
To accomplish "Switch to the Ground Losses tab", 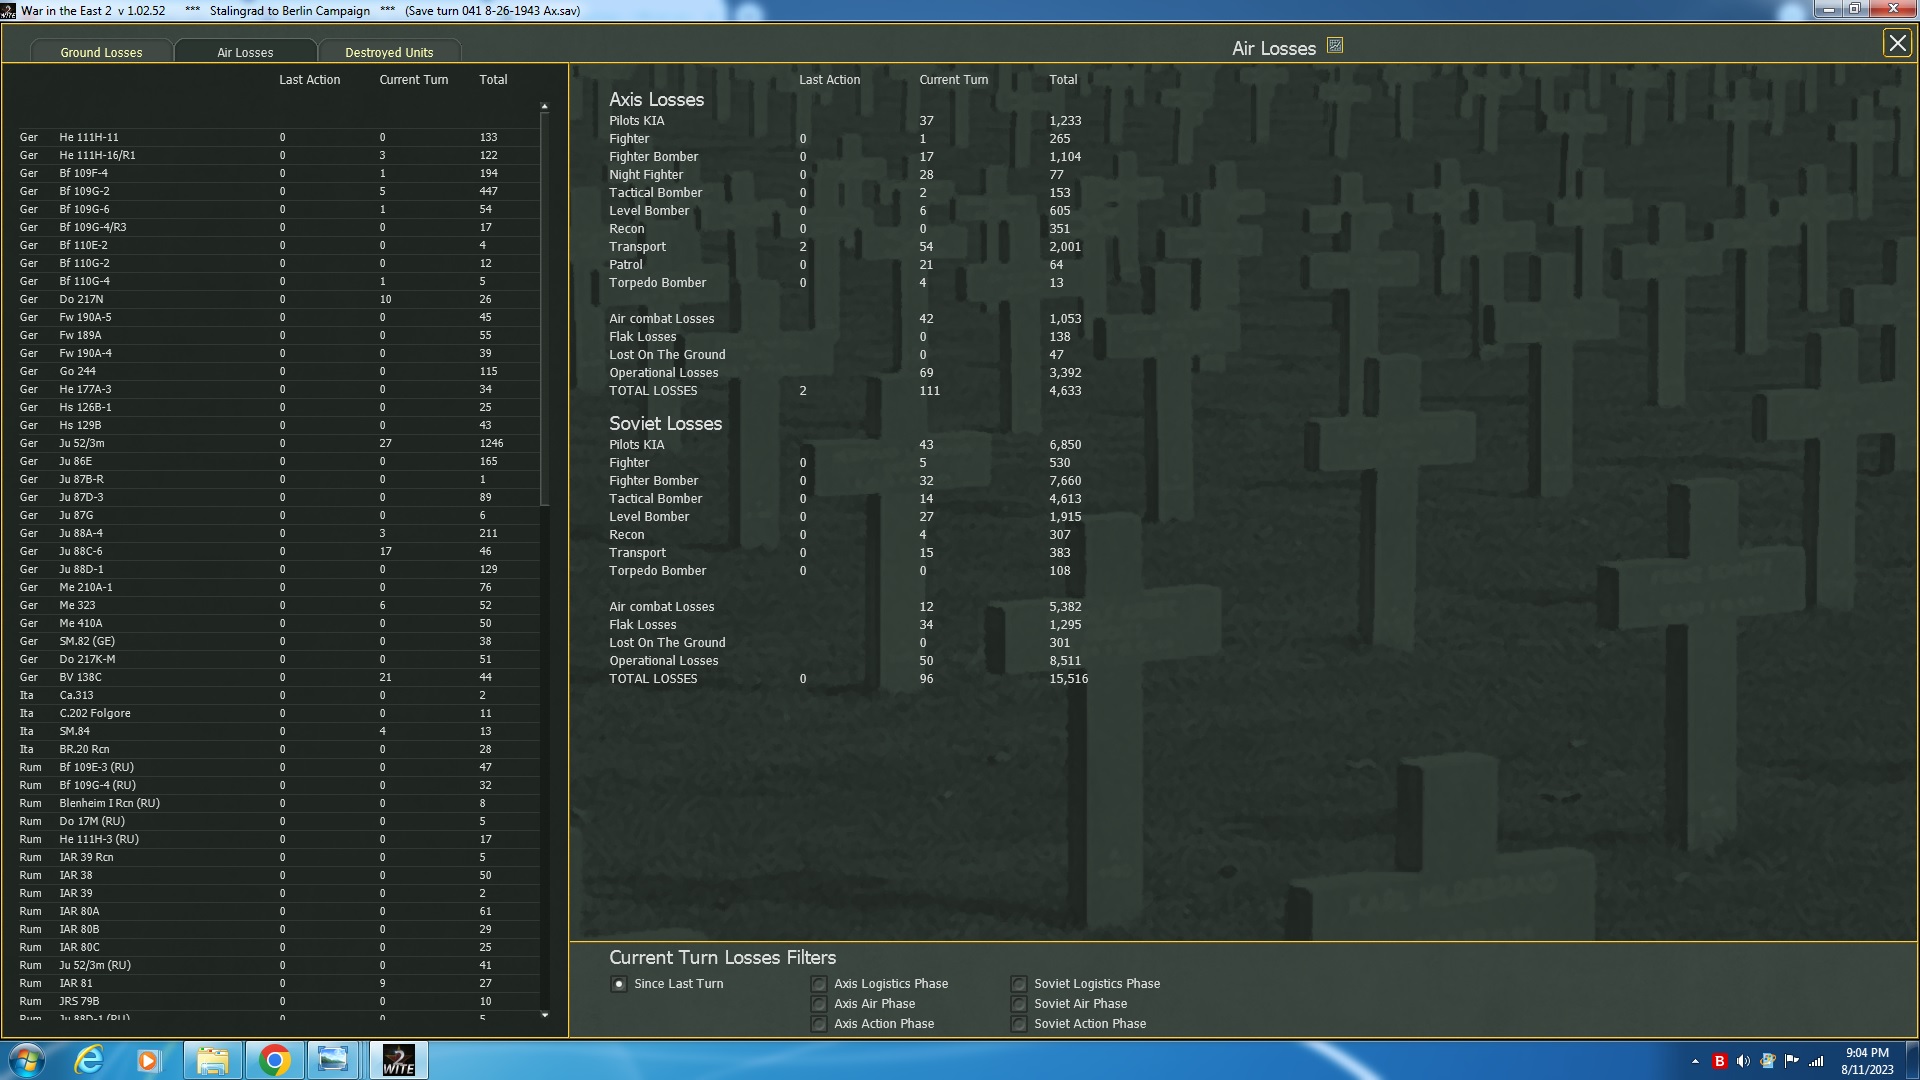I will pos(101,52).
